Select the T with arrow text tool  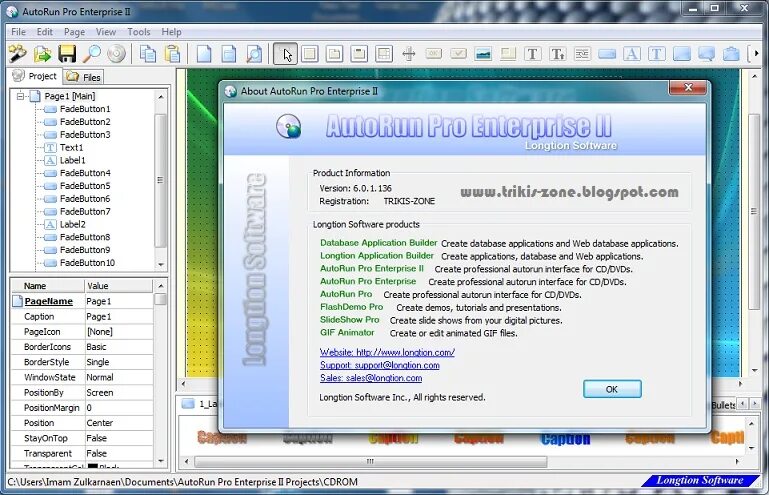click(558, 53)
